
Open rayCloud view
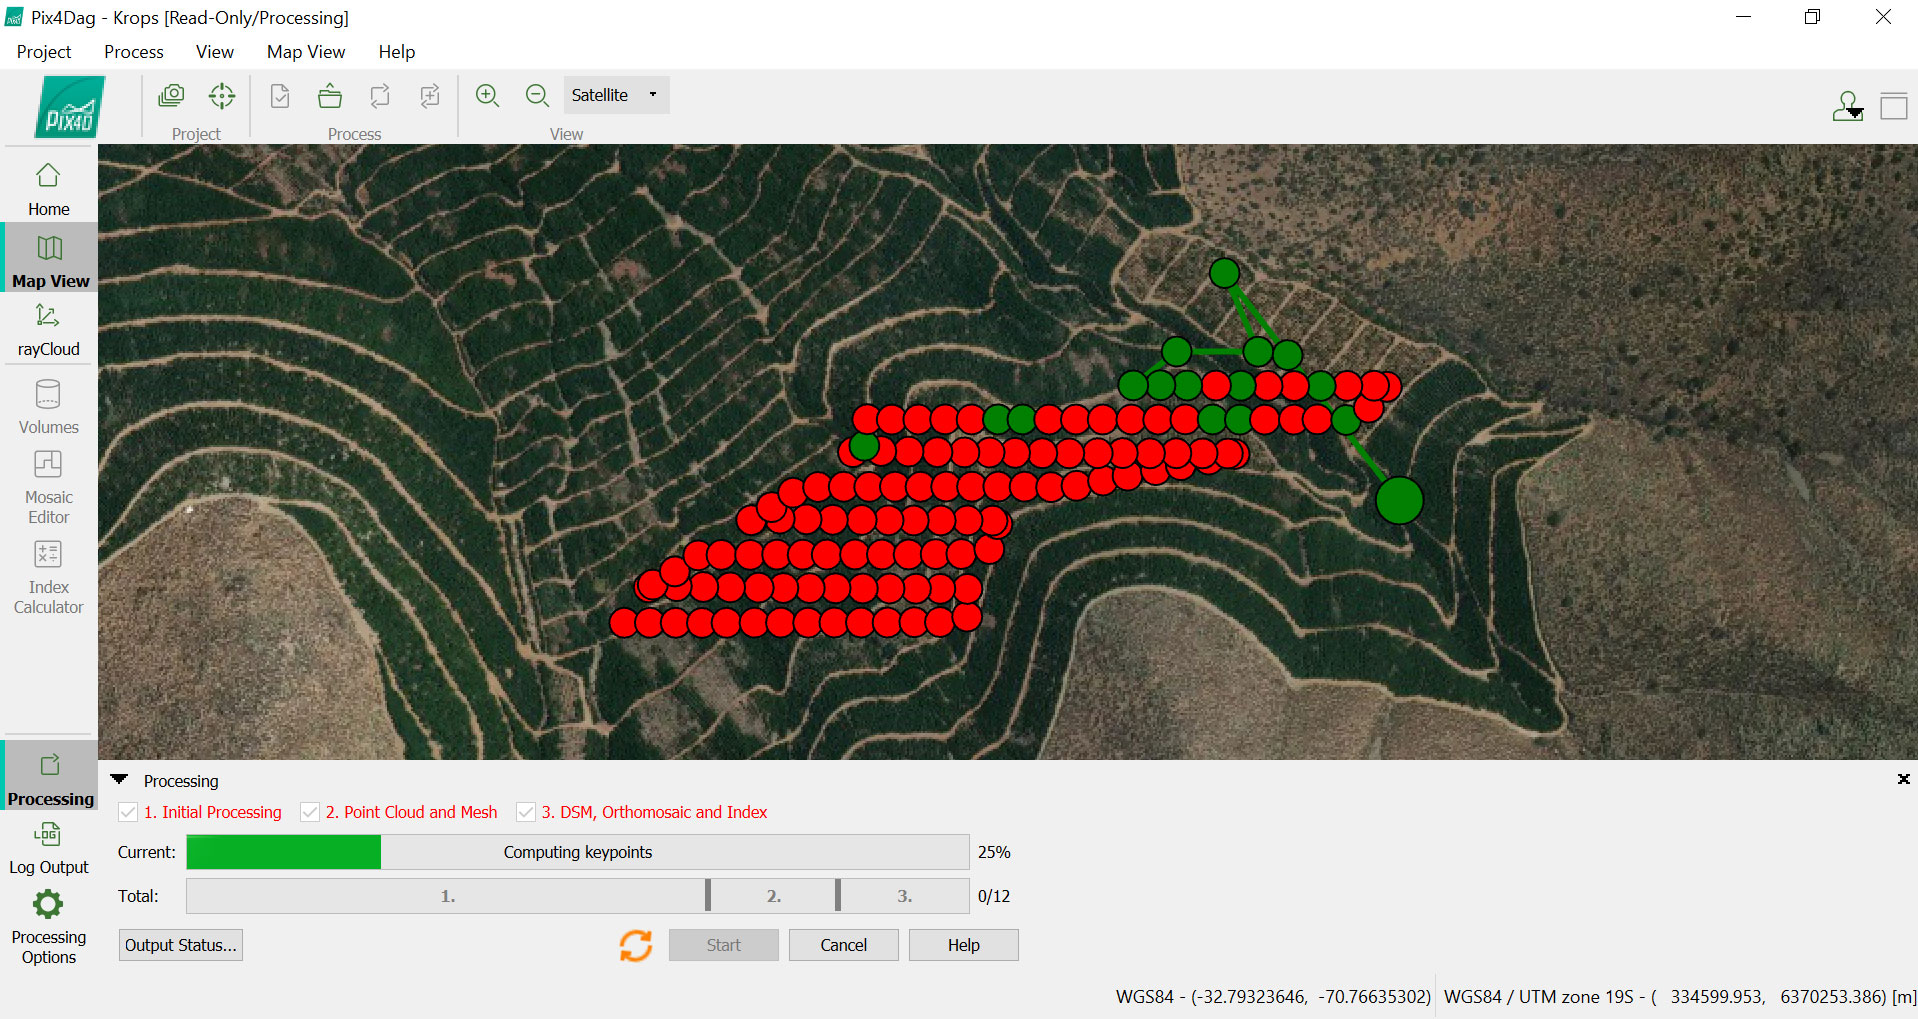pos(49,329)
